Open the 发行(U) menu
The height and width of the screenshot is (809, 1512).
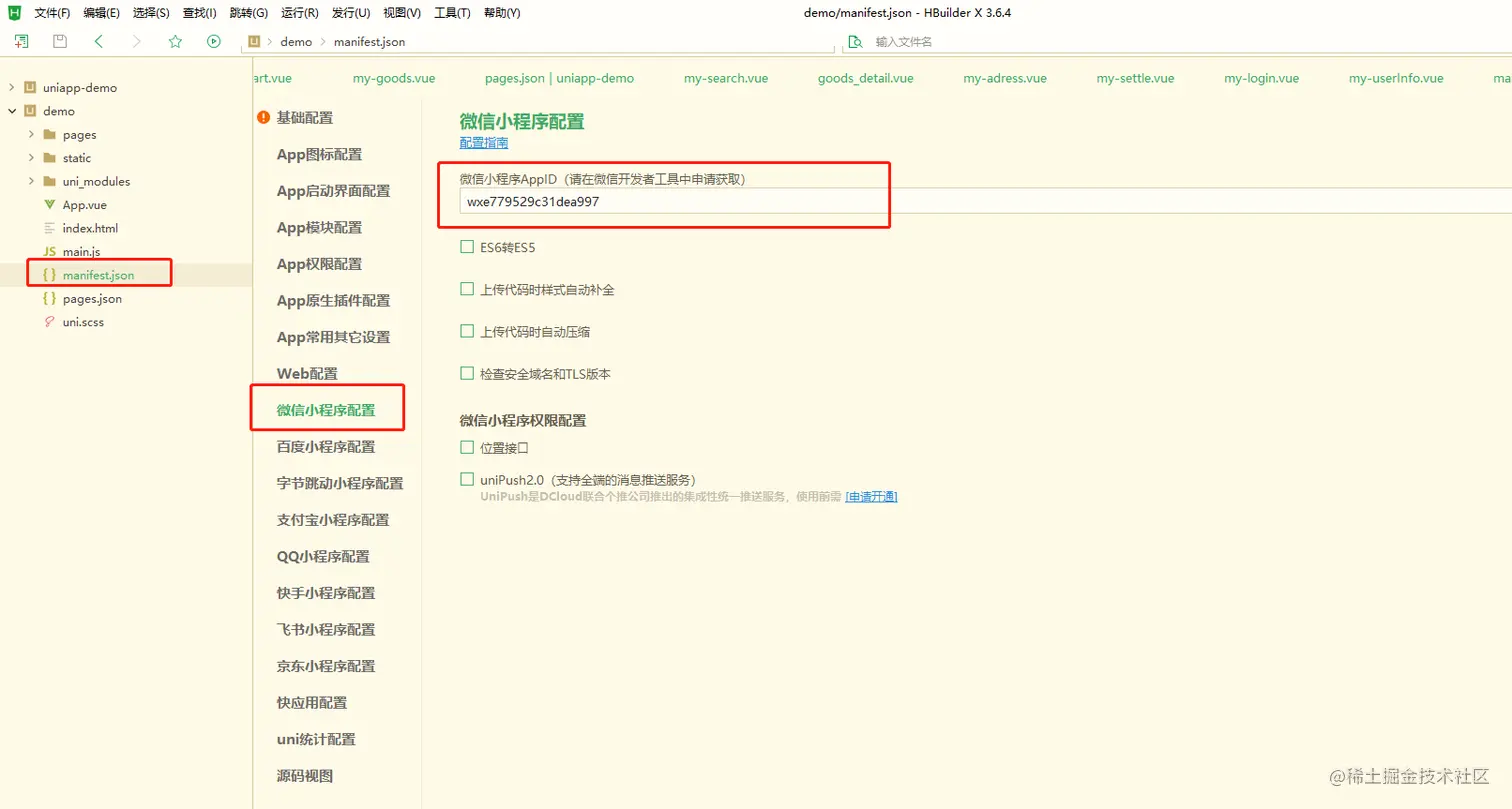tap(351, 13)
